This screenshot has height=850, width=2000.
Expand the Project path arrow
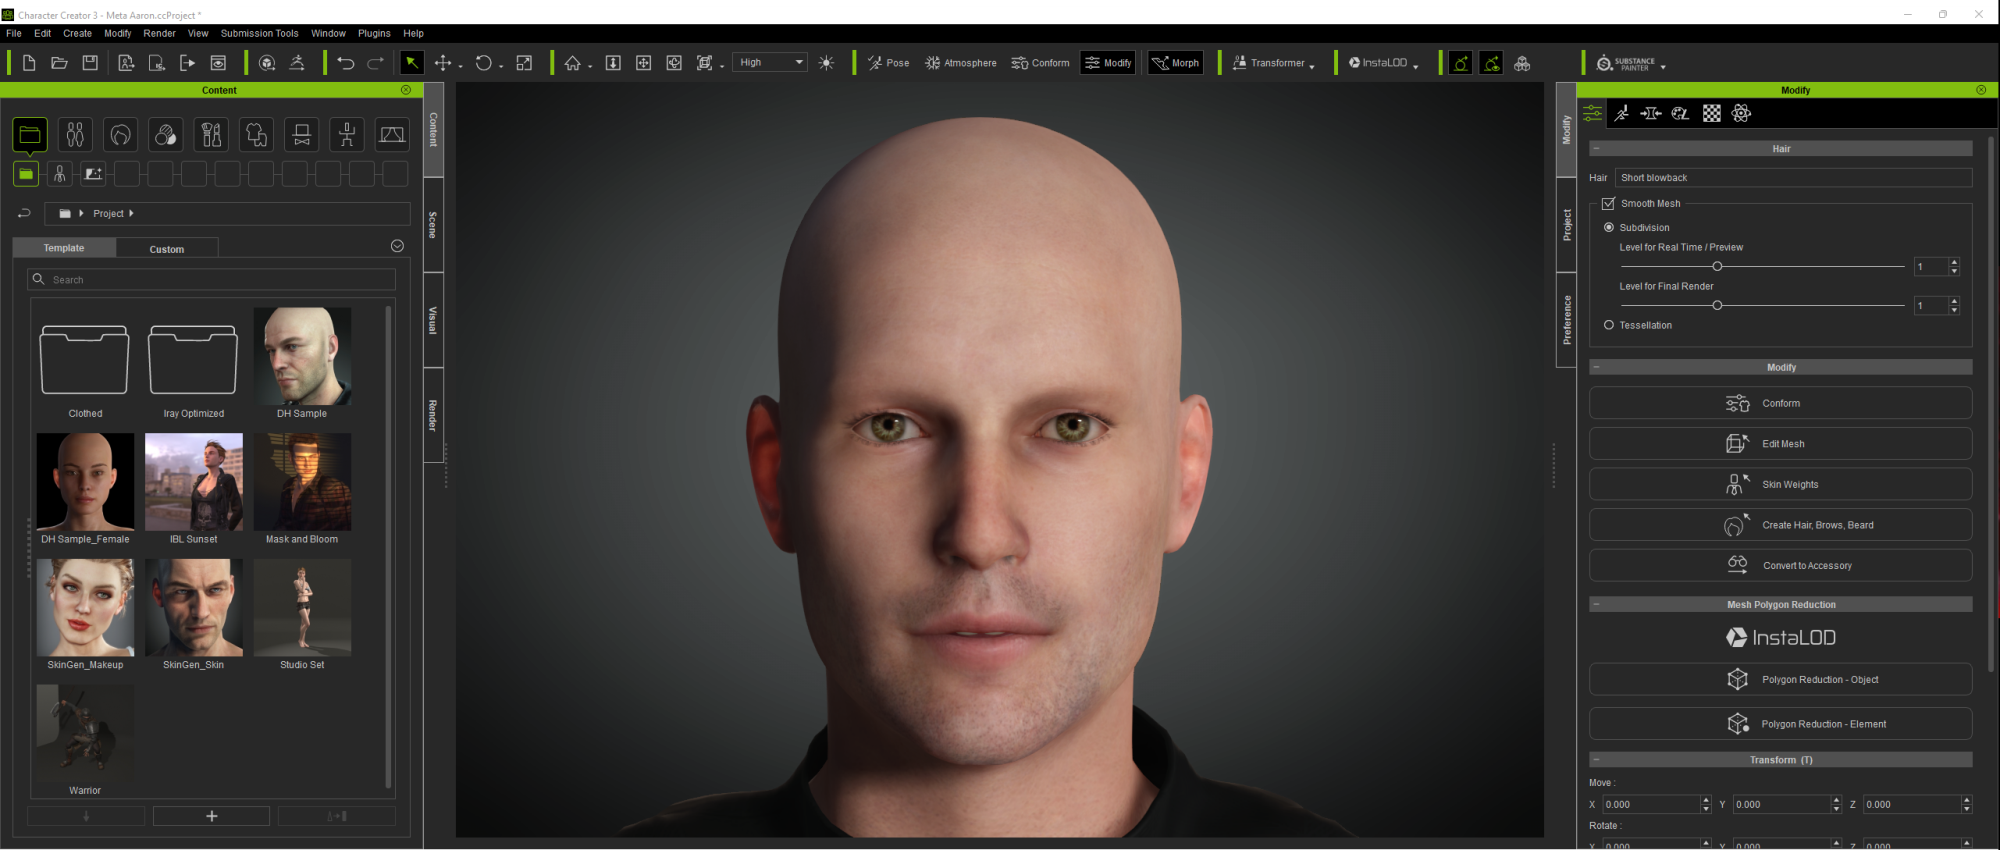131,213
